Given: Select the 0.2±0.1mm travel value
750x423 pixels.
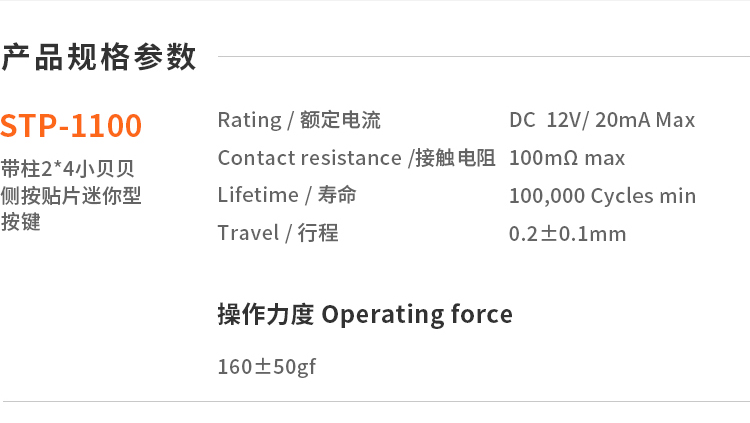Looking at the screenshot, I should click(x=567, y=234).
